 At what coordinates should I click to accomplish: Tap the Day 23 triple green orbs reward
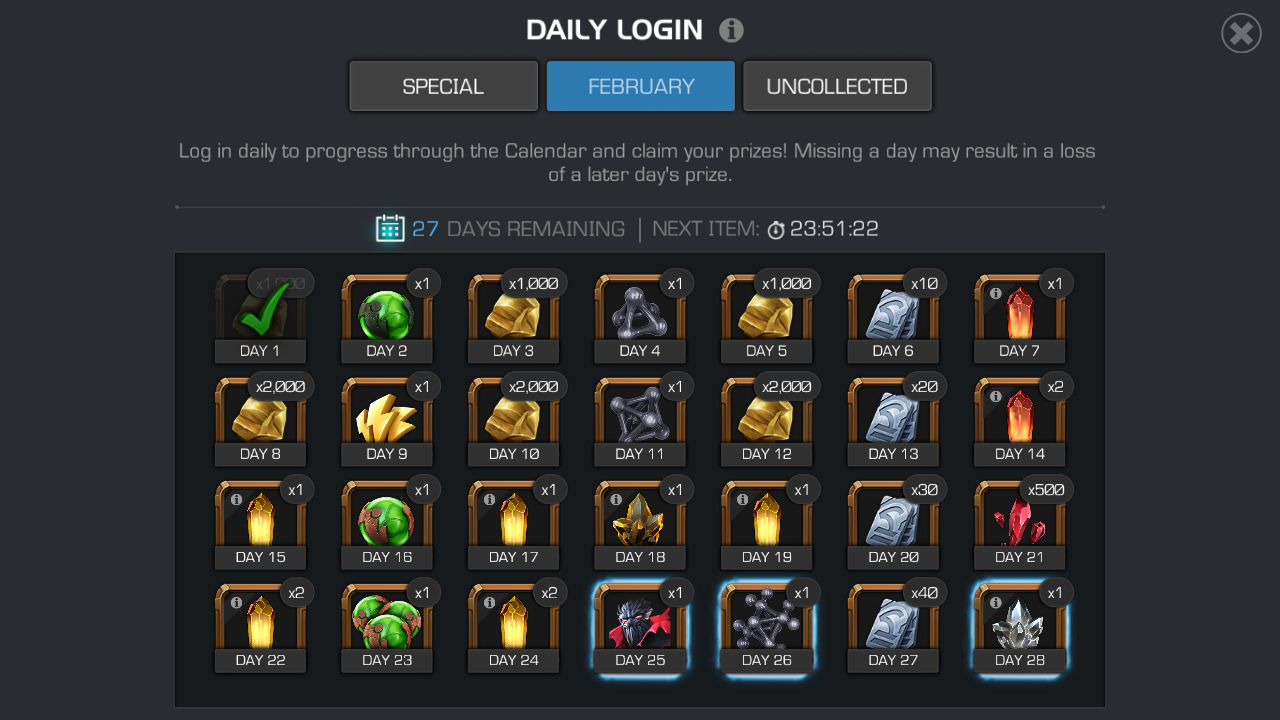[x=387, y=627]
